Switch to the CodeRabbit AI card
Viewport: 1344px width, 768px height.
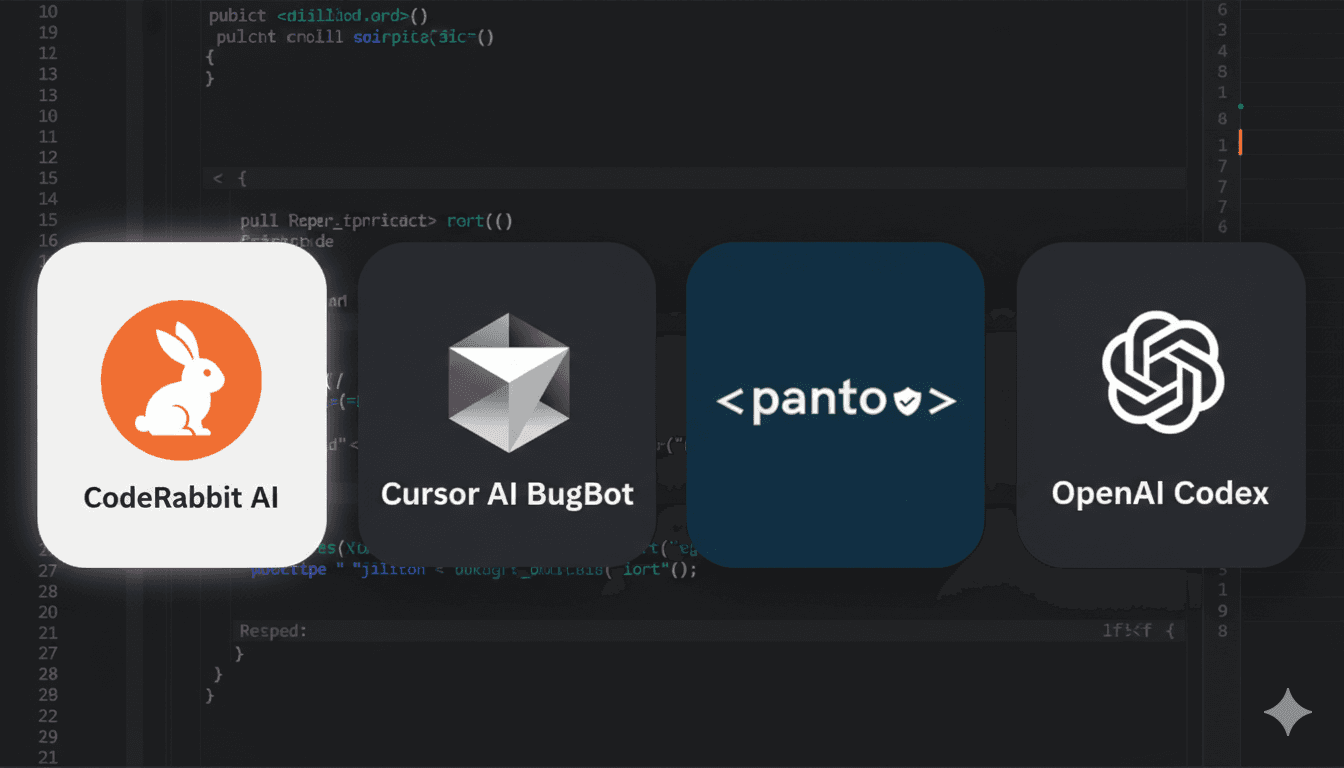tap(181, 402)
